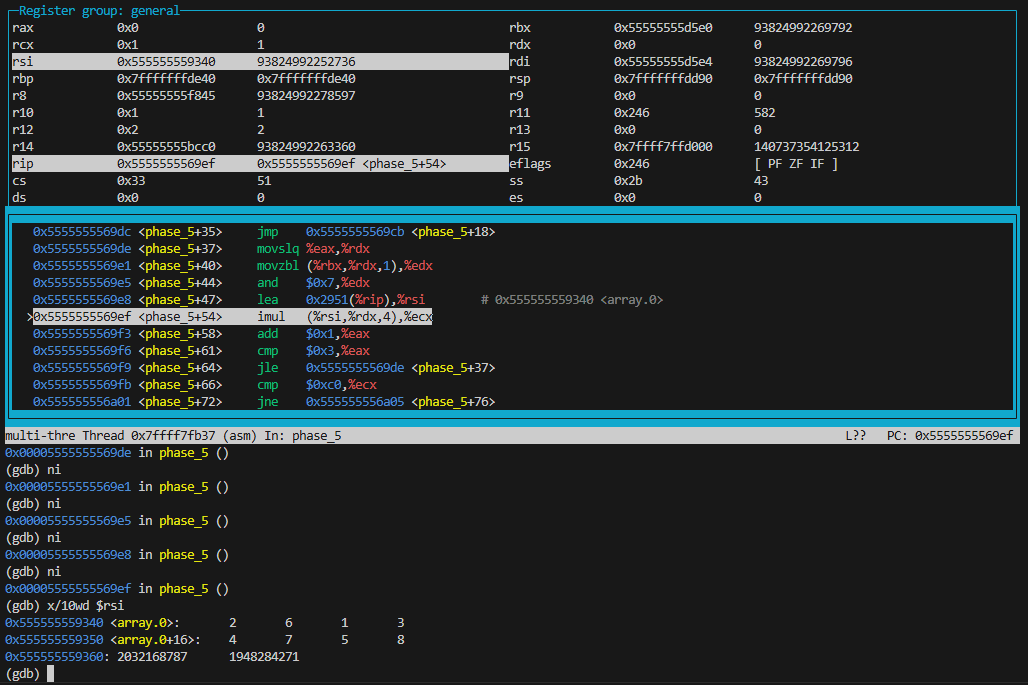Image resolution: width=1028 pixels, height=685 pixels.
Task: Click the jne instruction at phase_5+72
Action: point(267,402)
